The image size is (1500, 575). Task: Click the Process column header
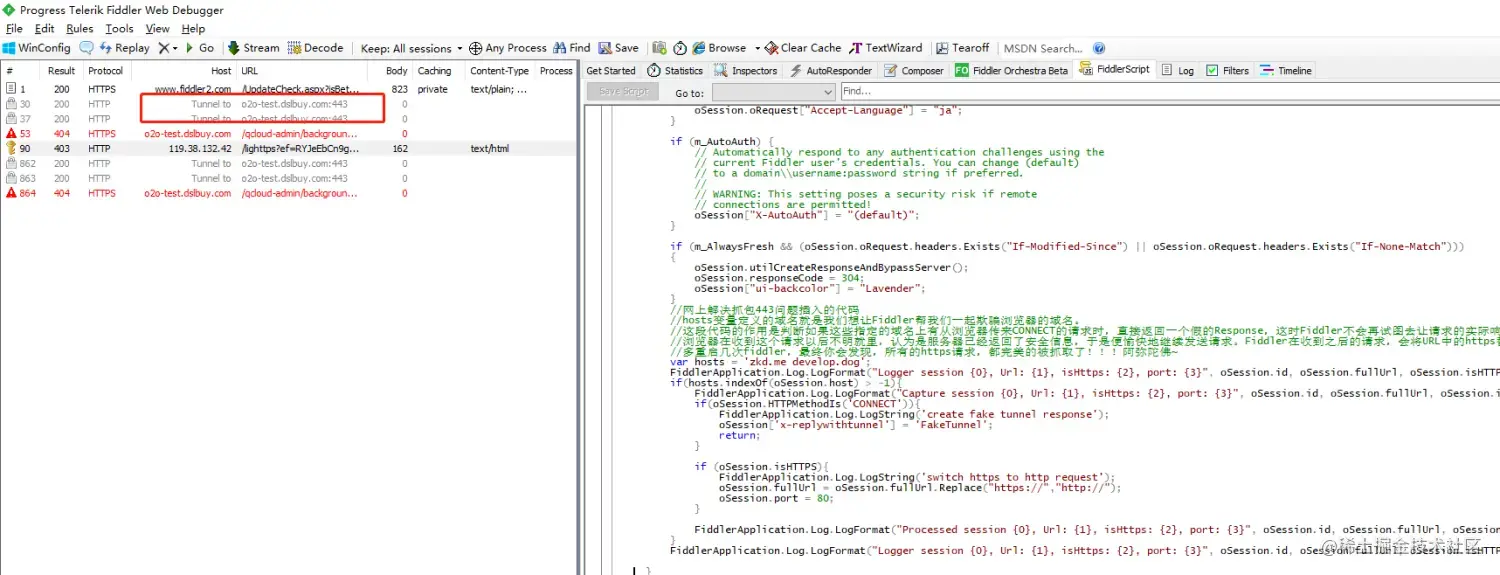click(556, 71)
